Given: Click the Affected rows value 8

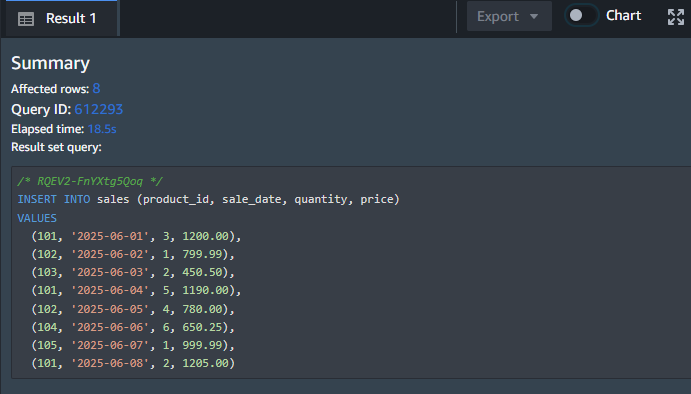Looking at the screenshot, I should coord(97,89).
